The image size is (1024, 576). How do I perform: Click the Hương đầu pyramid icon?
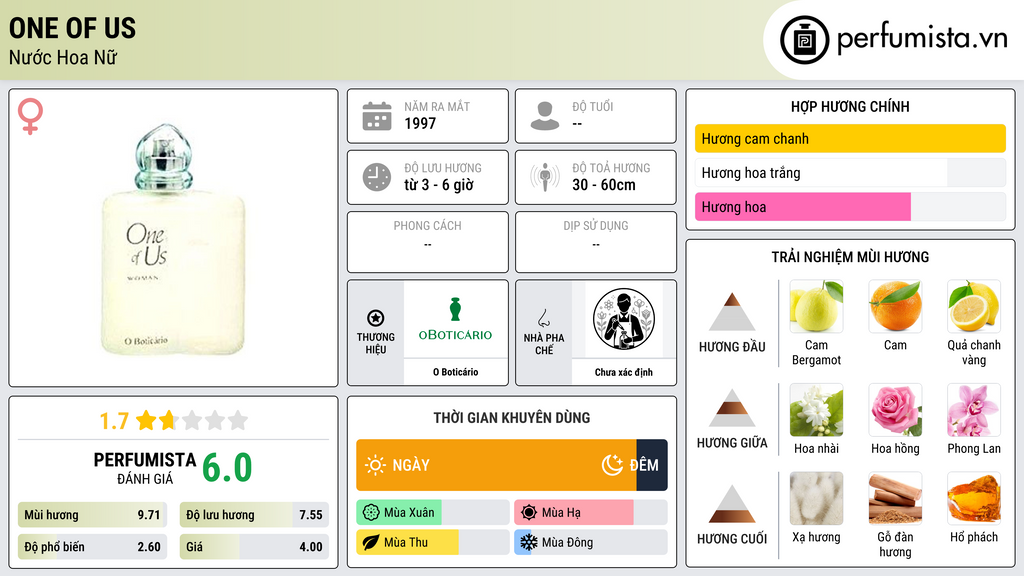tap(732, 312)
